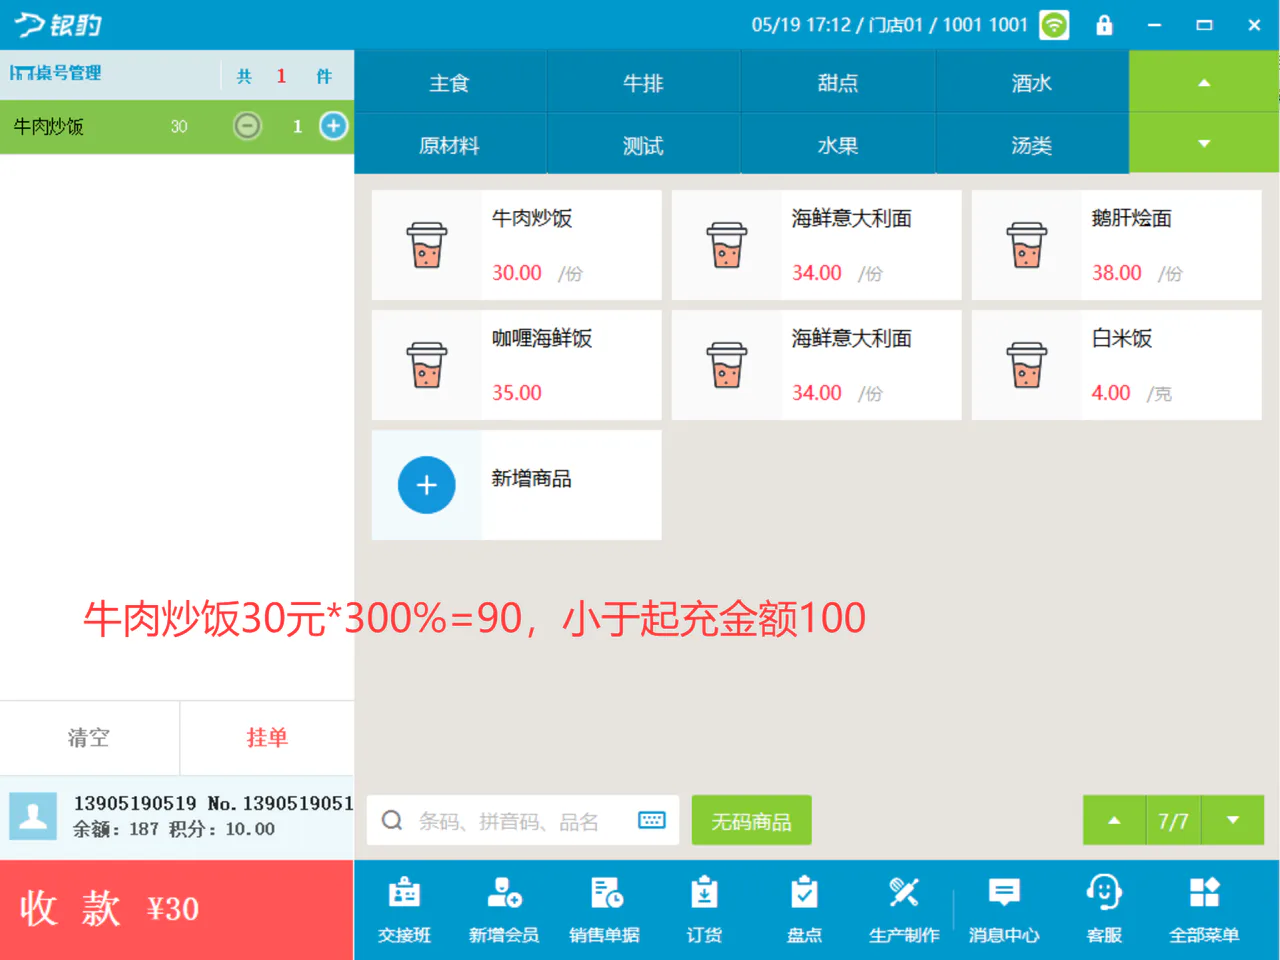Click the on-screen keyboard icon in search box
Image resolution: width=1280 pixels, height=960 pixels.
coord(652,820)
